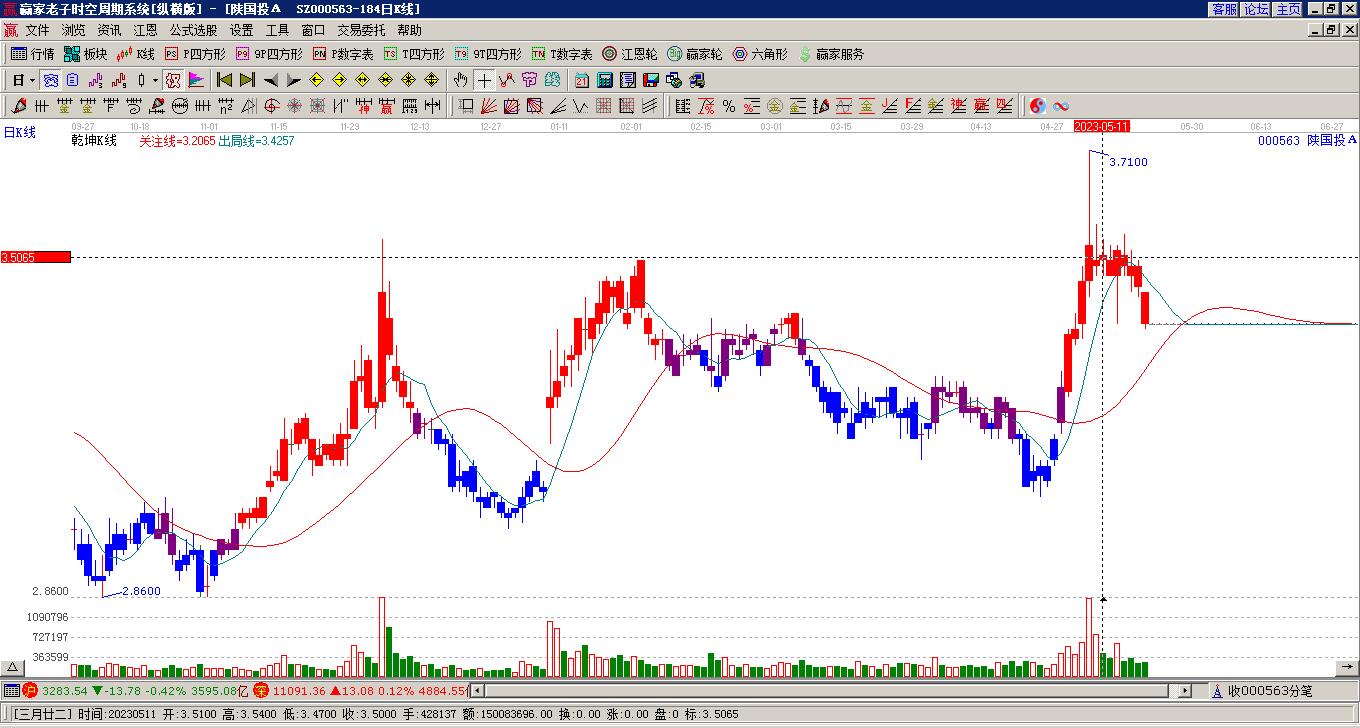This screenshot has width=1360, height=728.
Task: Click the yellow diamond left-arrow icon
Action: coord(317,80)
